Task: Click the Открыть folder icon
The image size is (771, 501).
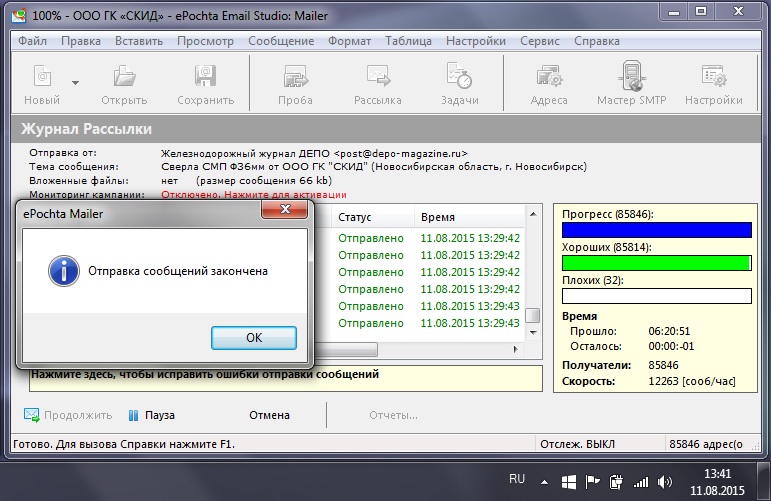Action: [124, 76]
